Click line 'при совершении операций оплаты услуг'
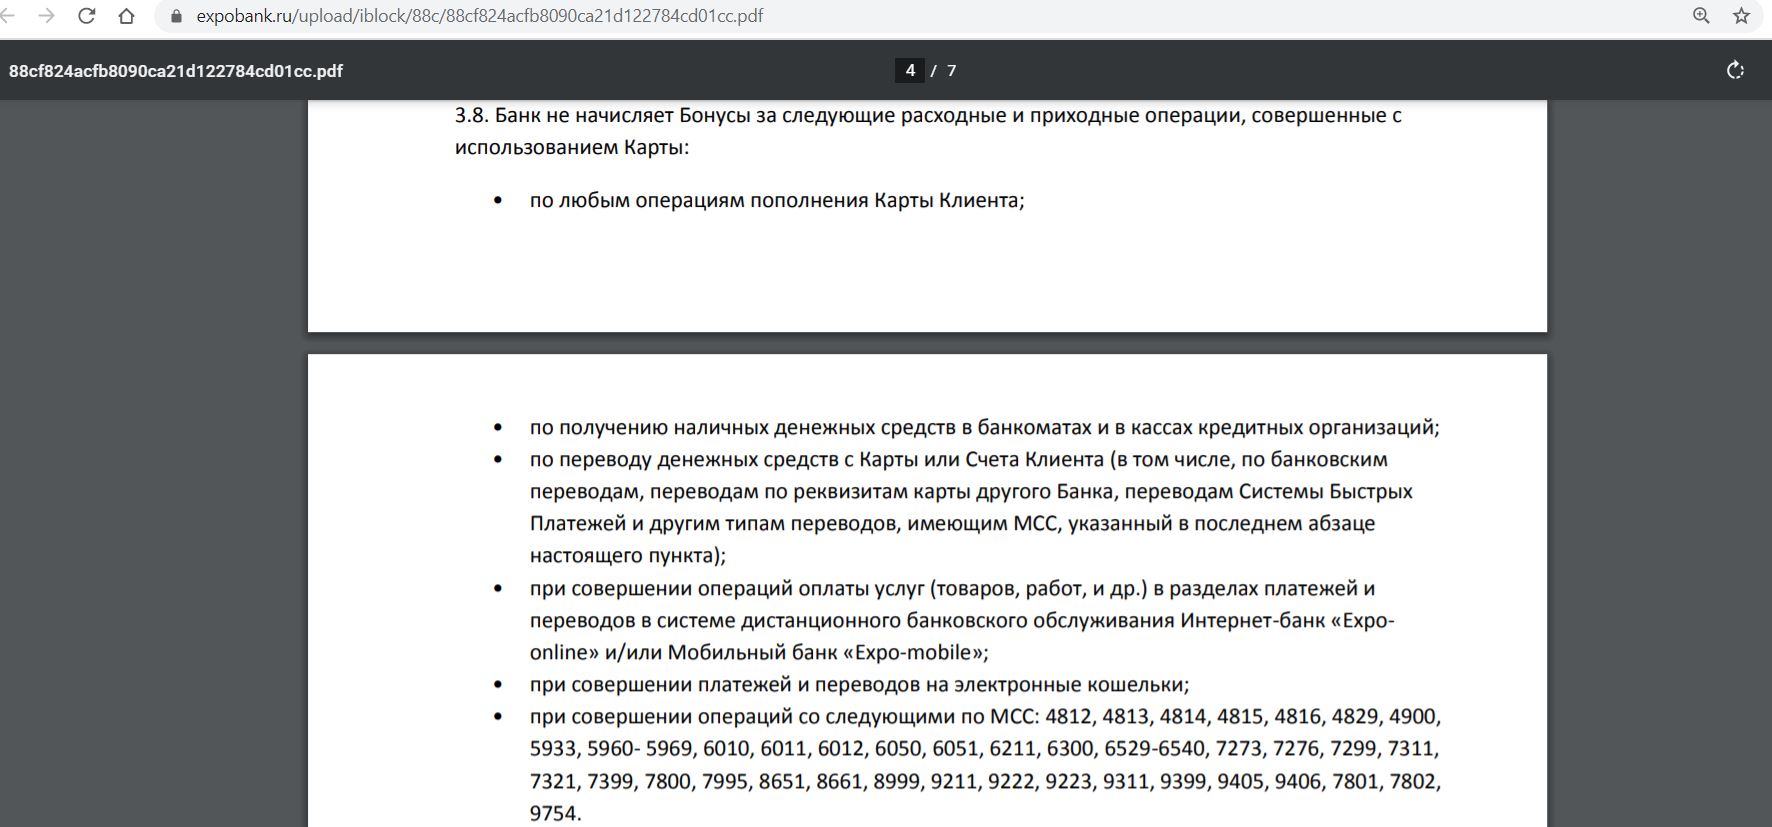1772x827 pixels. pos(953,589)
